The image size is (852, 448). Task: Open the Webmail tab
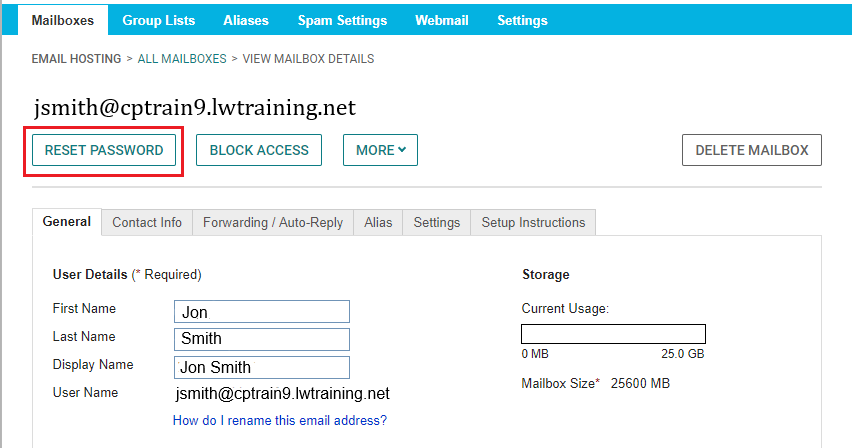(442, 20)
